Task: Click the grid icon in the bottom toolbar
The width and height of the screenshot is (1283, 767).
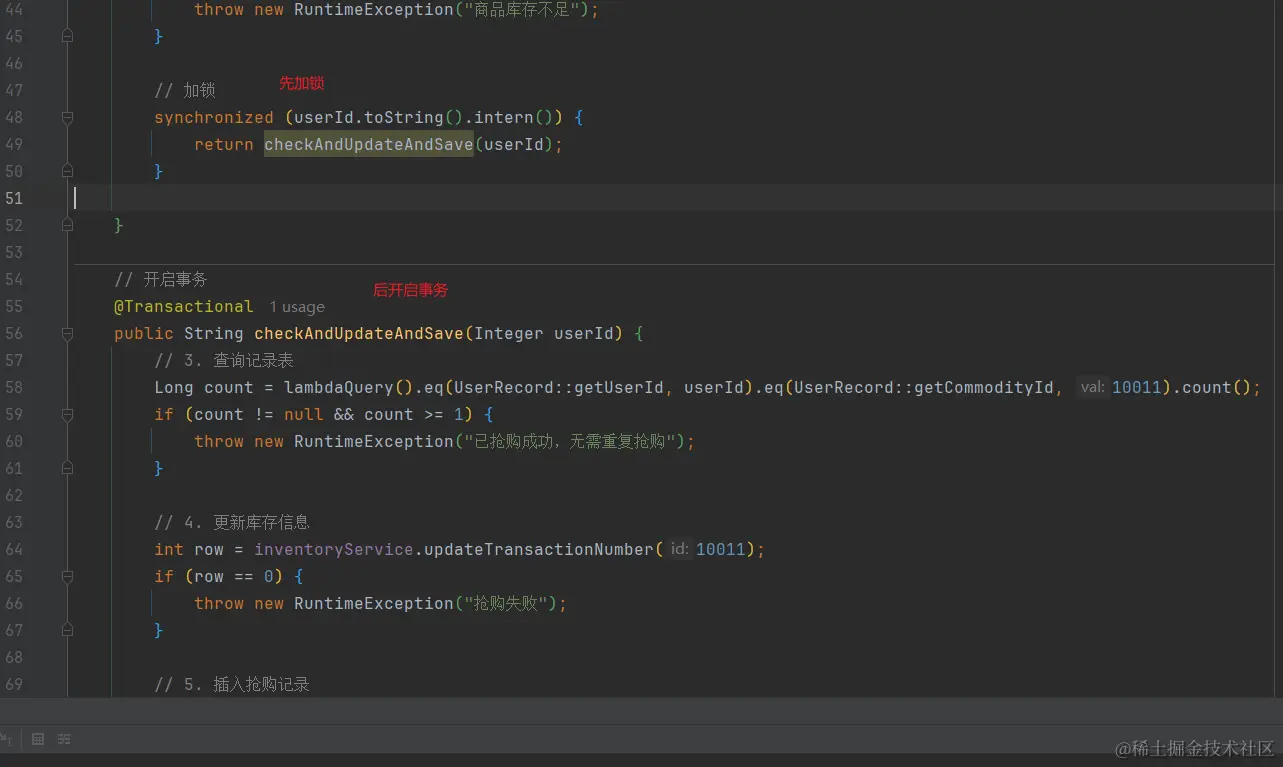Action: point(38,739)
